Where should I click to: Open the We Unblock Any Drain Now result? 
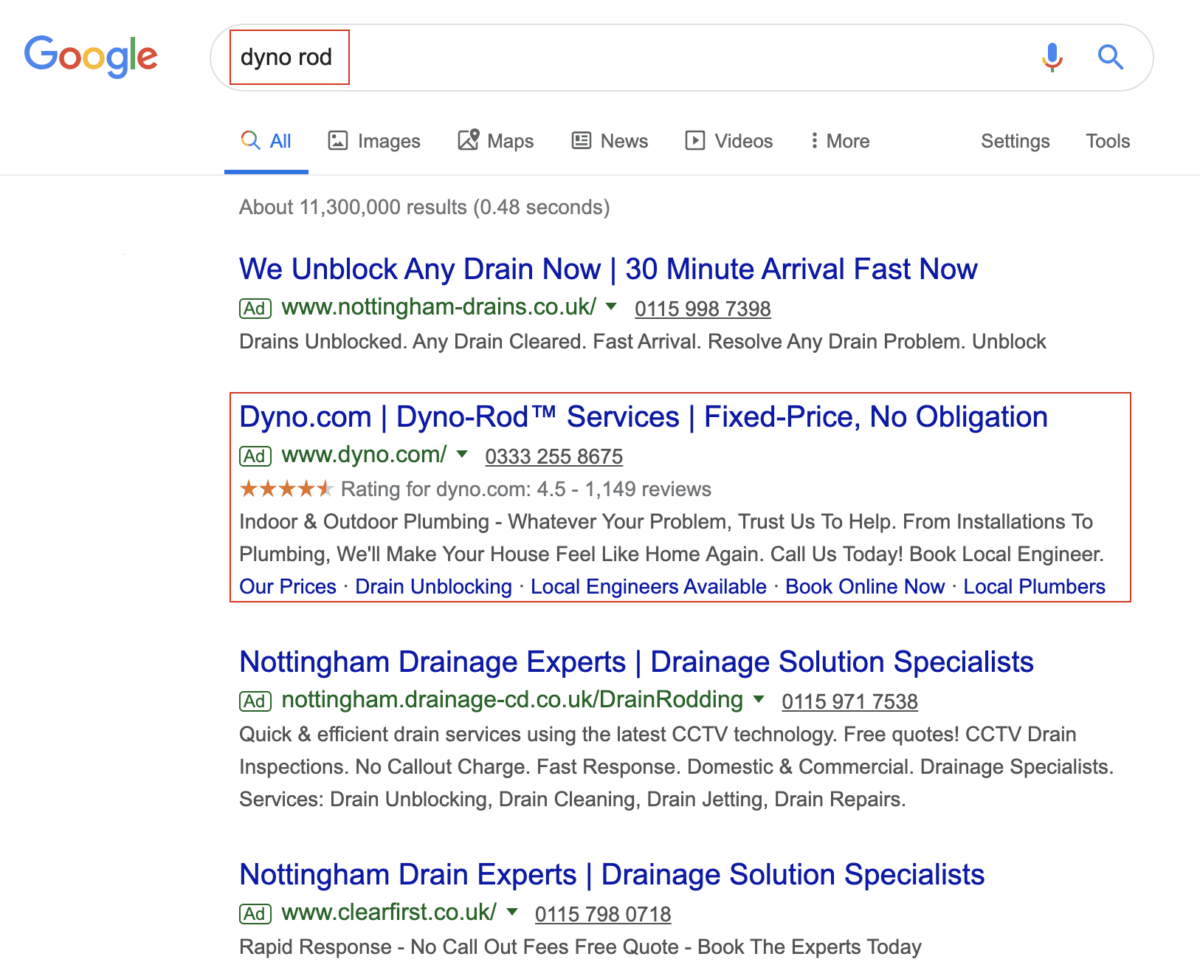coord(608,269)
